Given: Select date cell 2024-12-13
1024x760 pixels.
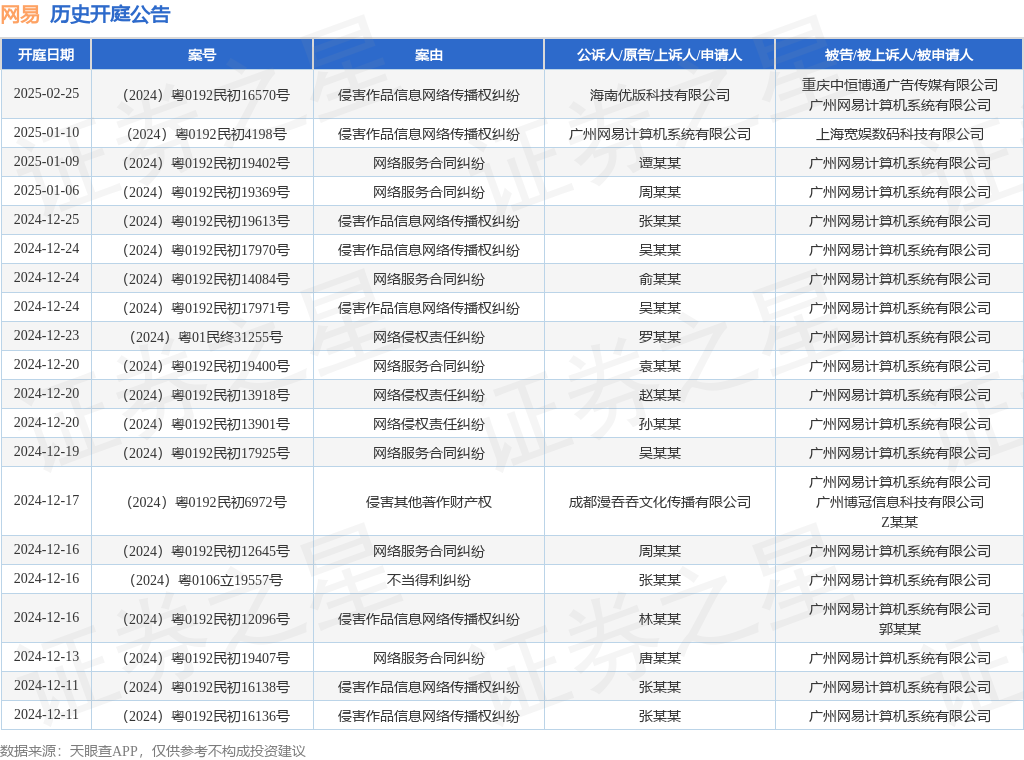Looking at the screenshot, I should (x=46, y=657).
